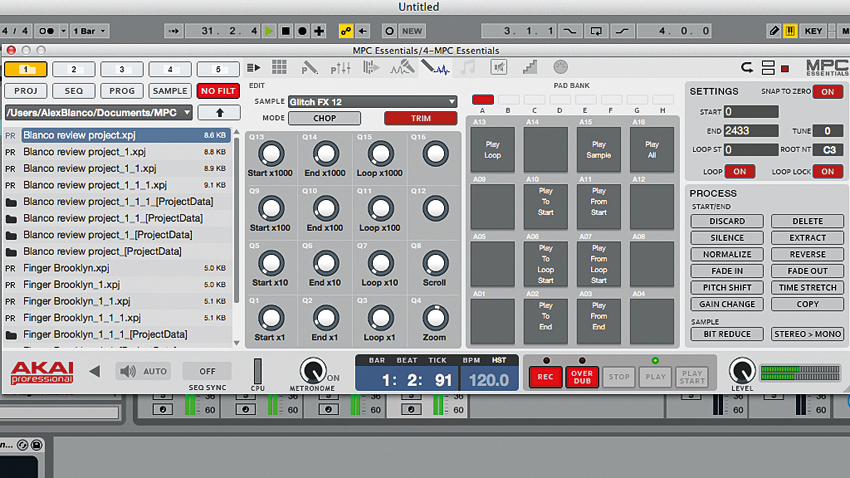Click the Zoom Q4 knob
Viewport: 850px width, 478px height.
pos(435,318)
